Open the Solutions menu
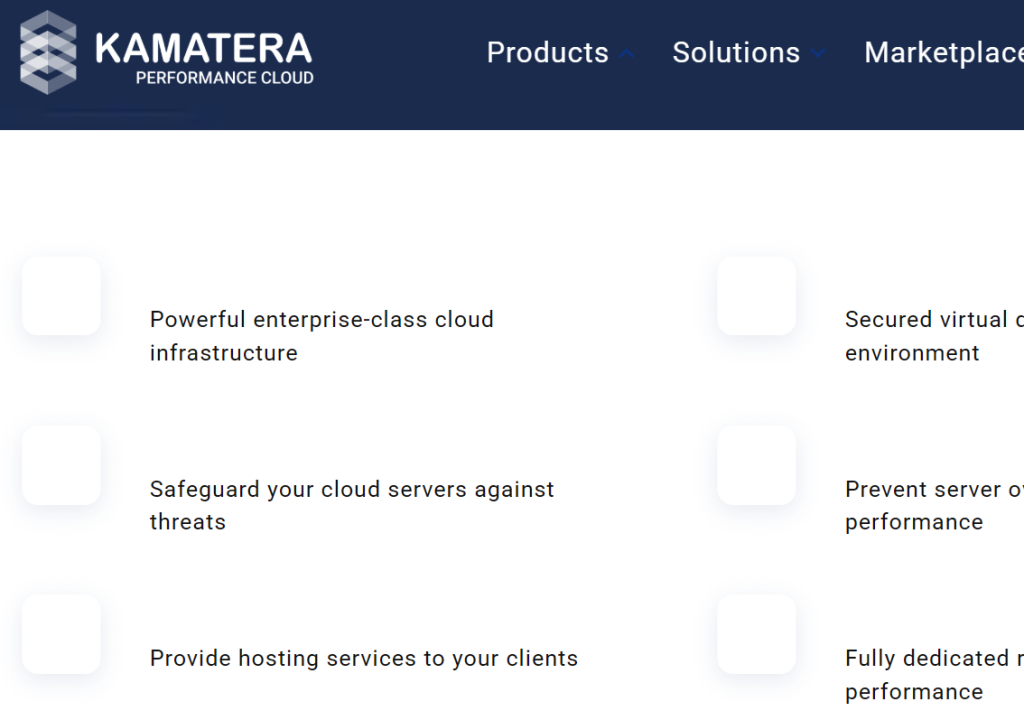The image size is (1024, 711). [736, 52]
